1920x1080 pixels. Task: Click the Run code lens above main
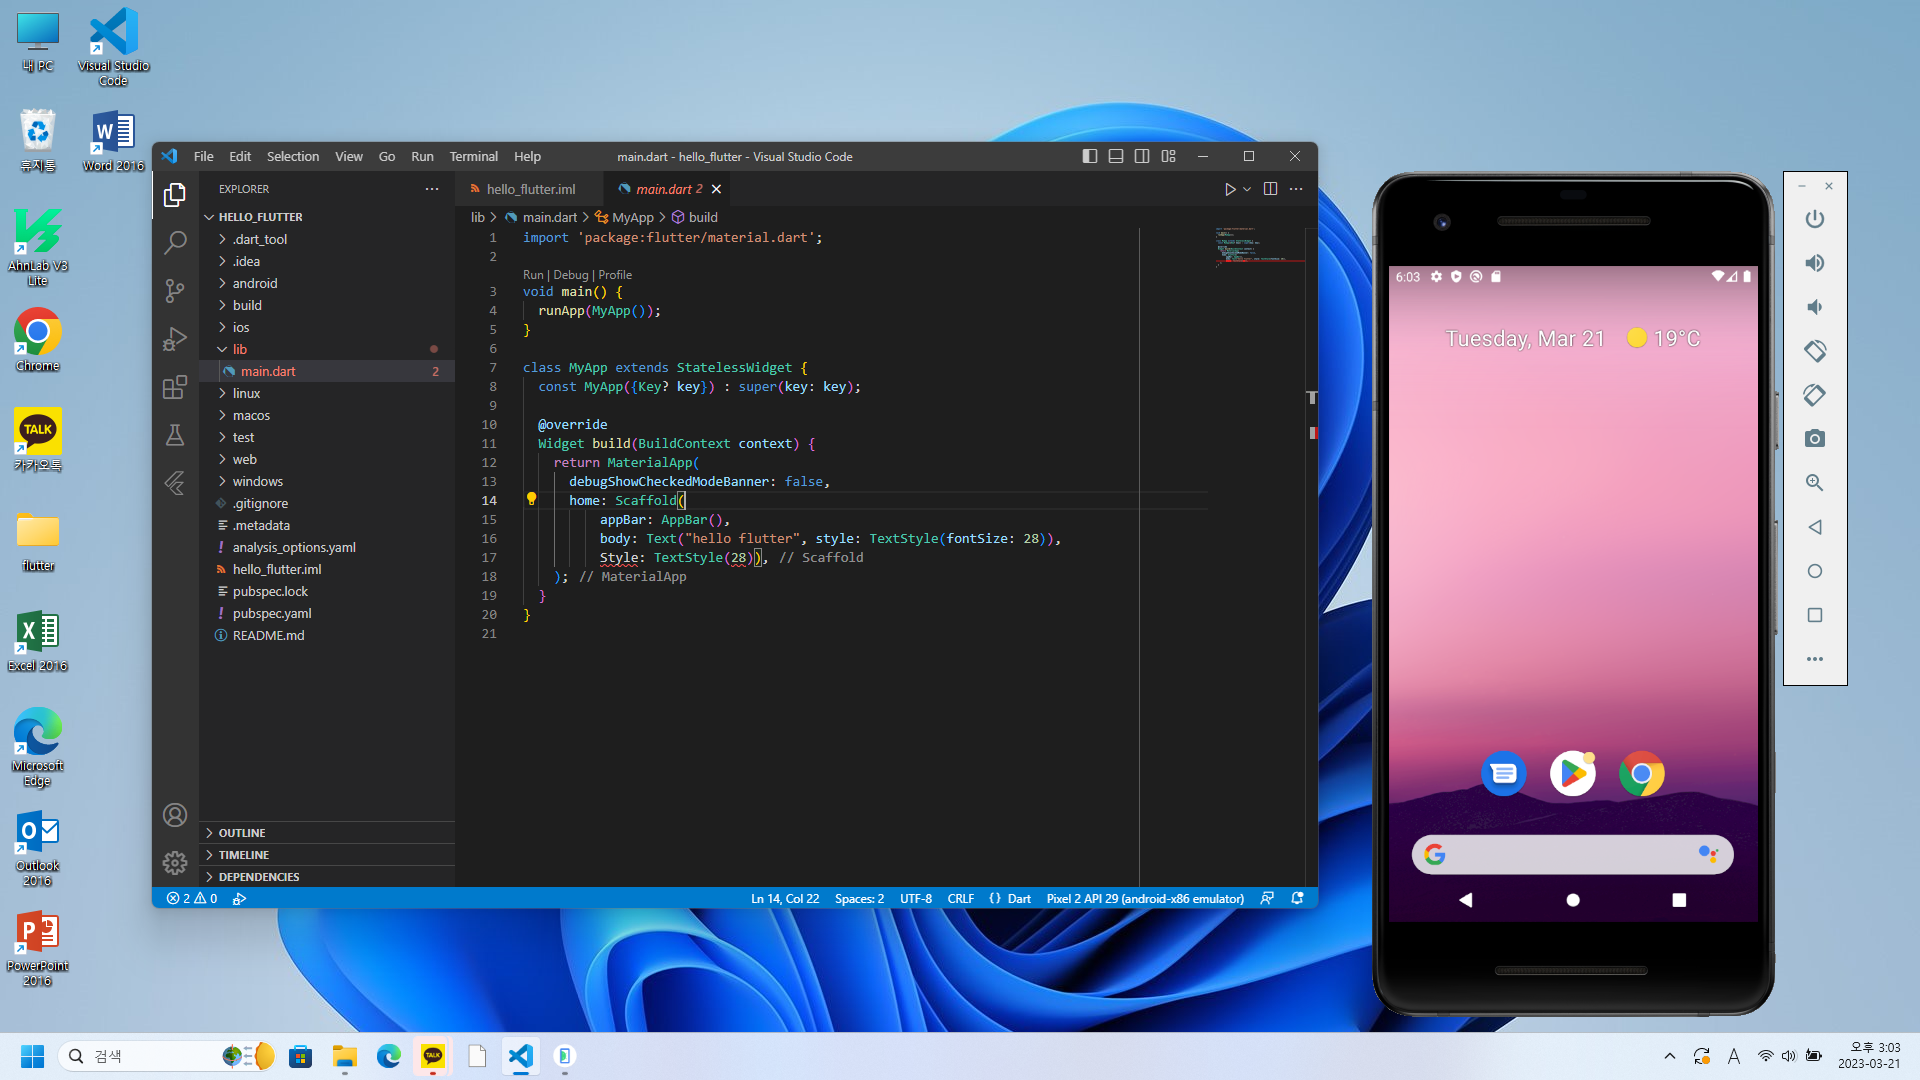tap(533, 275)
